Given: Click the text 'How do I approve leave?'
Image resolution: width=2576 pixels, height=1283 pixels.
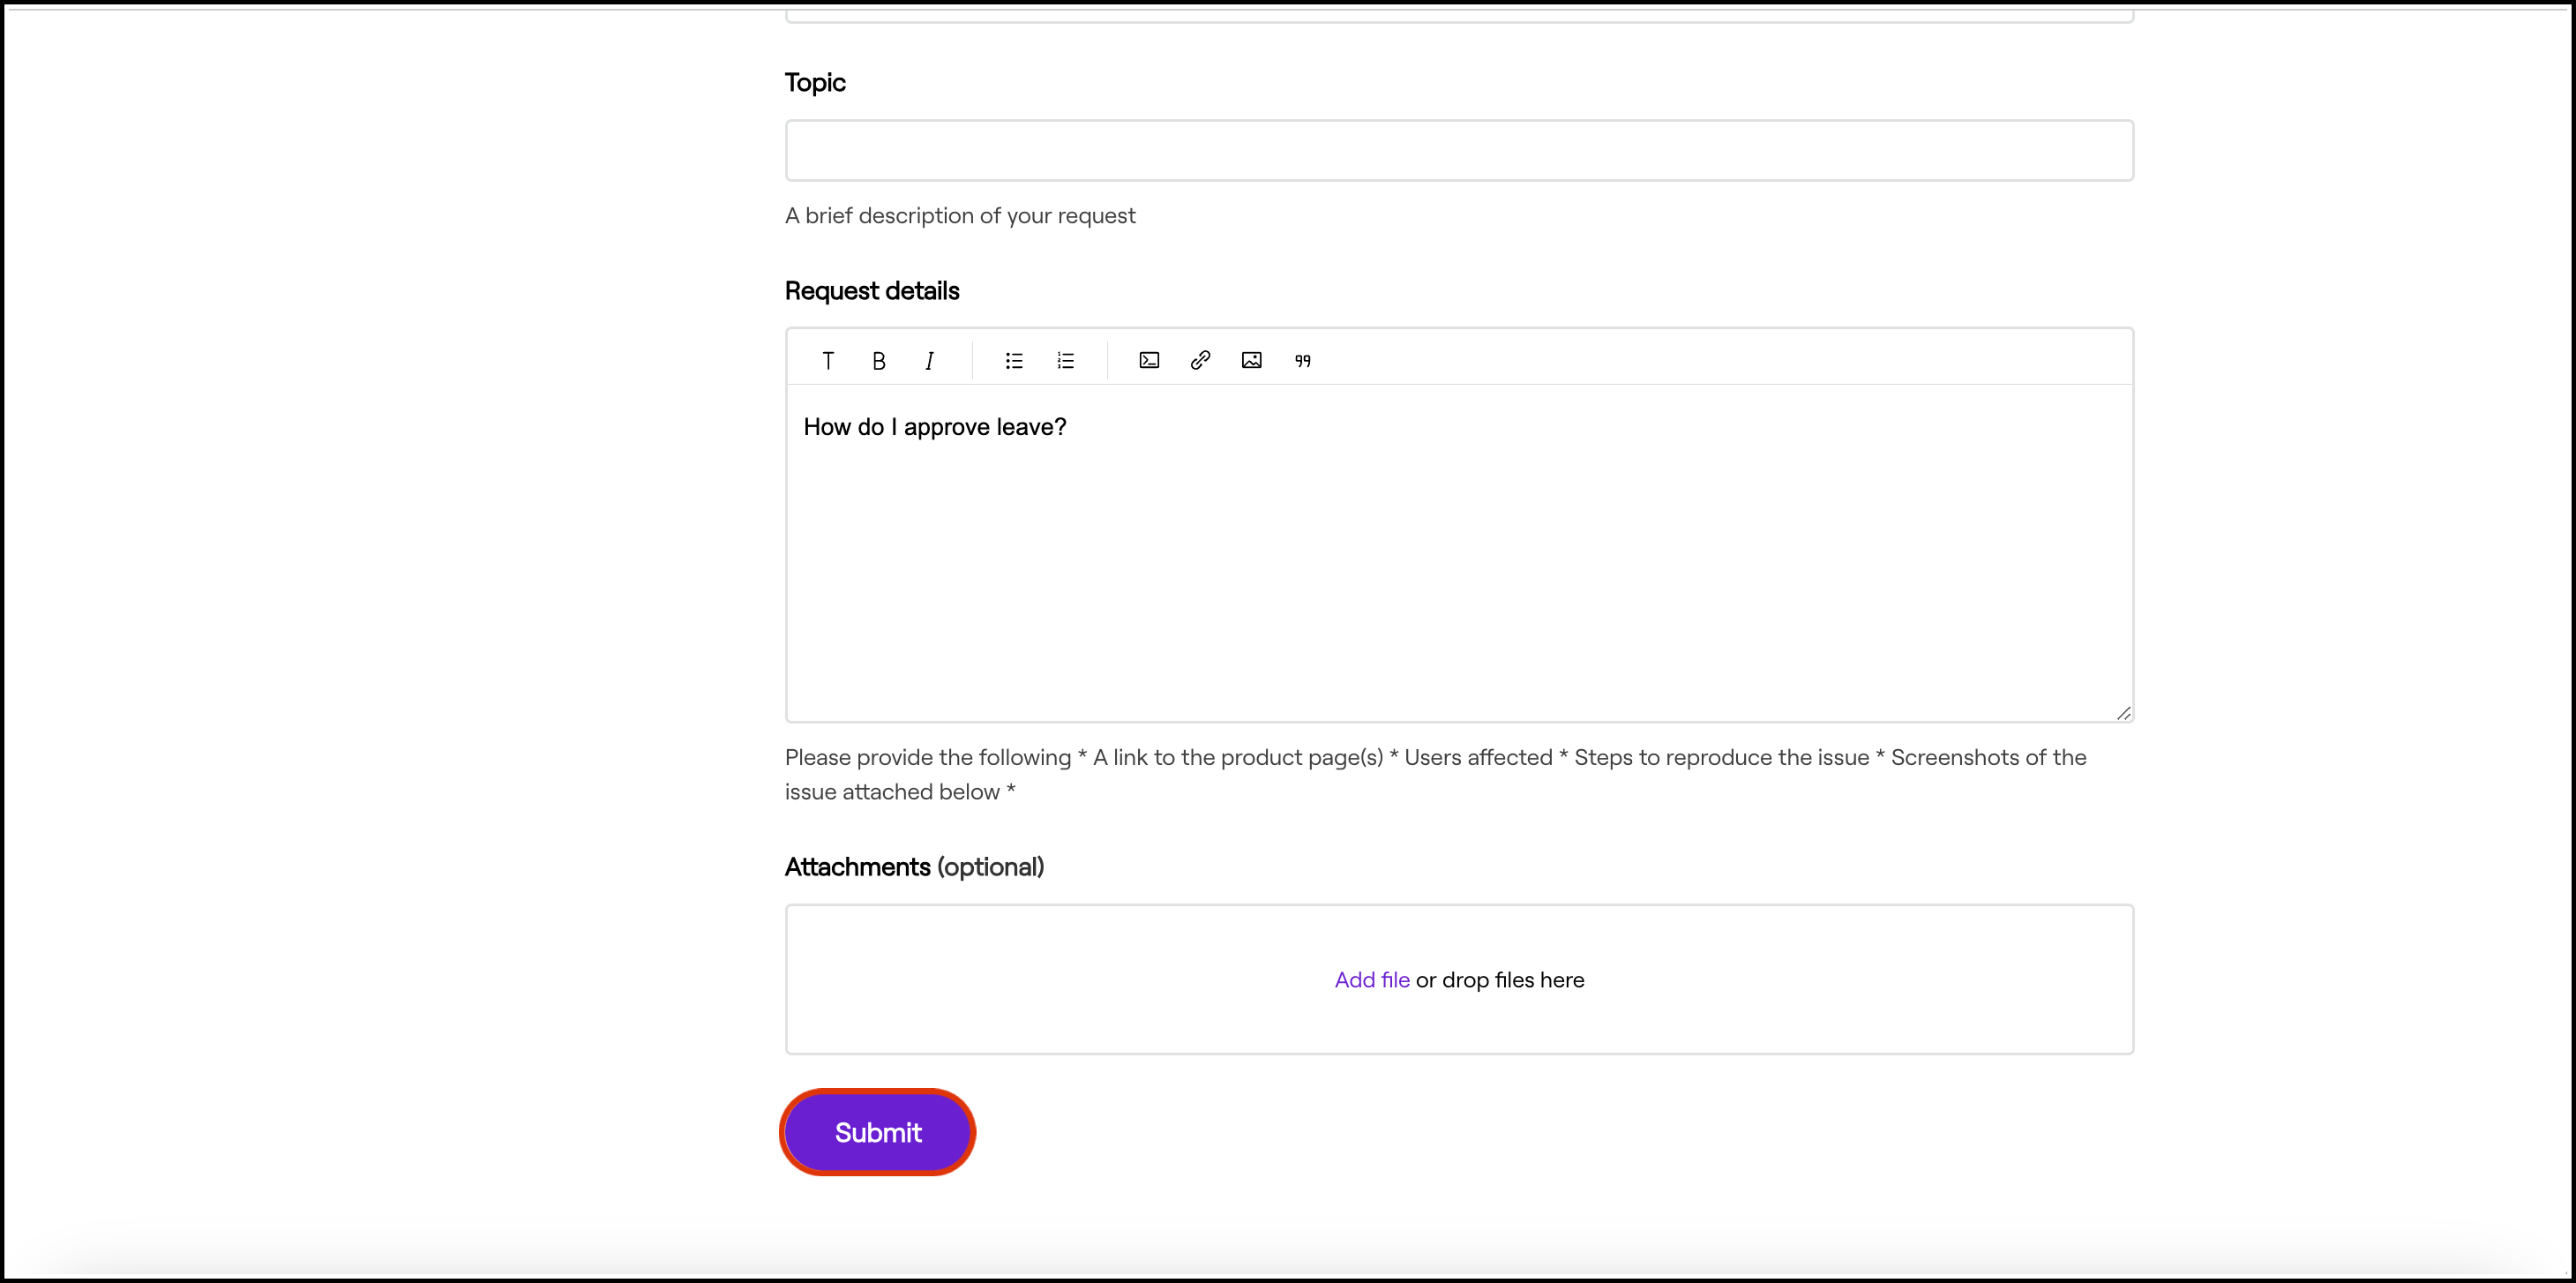Looking at the screenshot, I should coord(934,427).
